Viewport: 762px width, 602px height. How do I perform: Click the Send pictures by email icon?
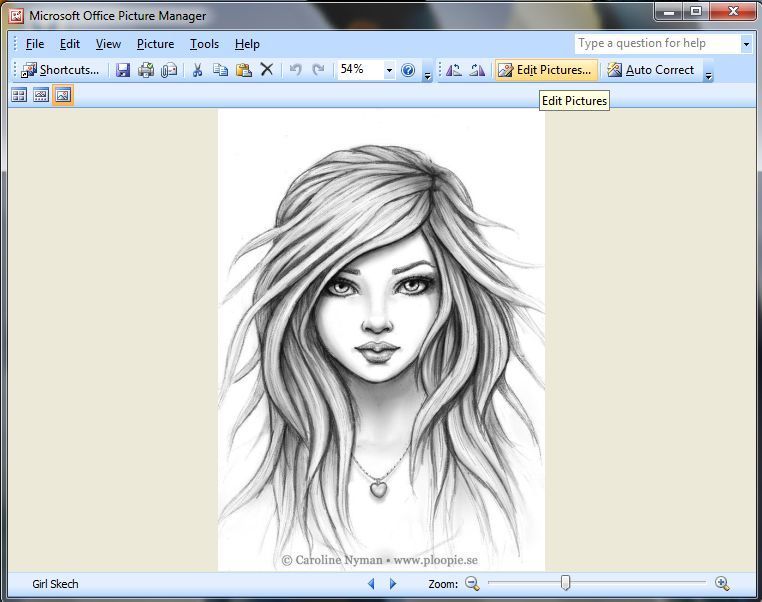point(169,70)
